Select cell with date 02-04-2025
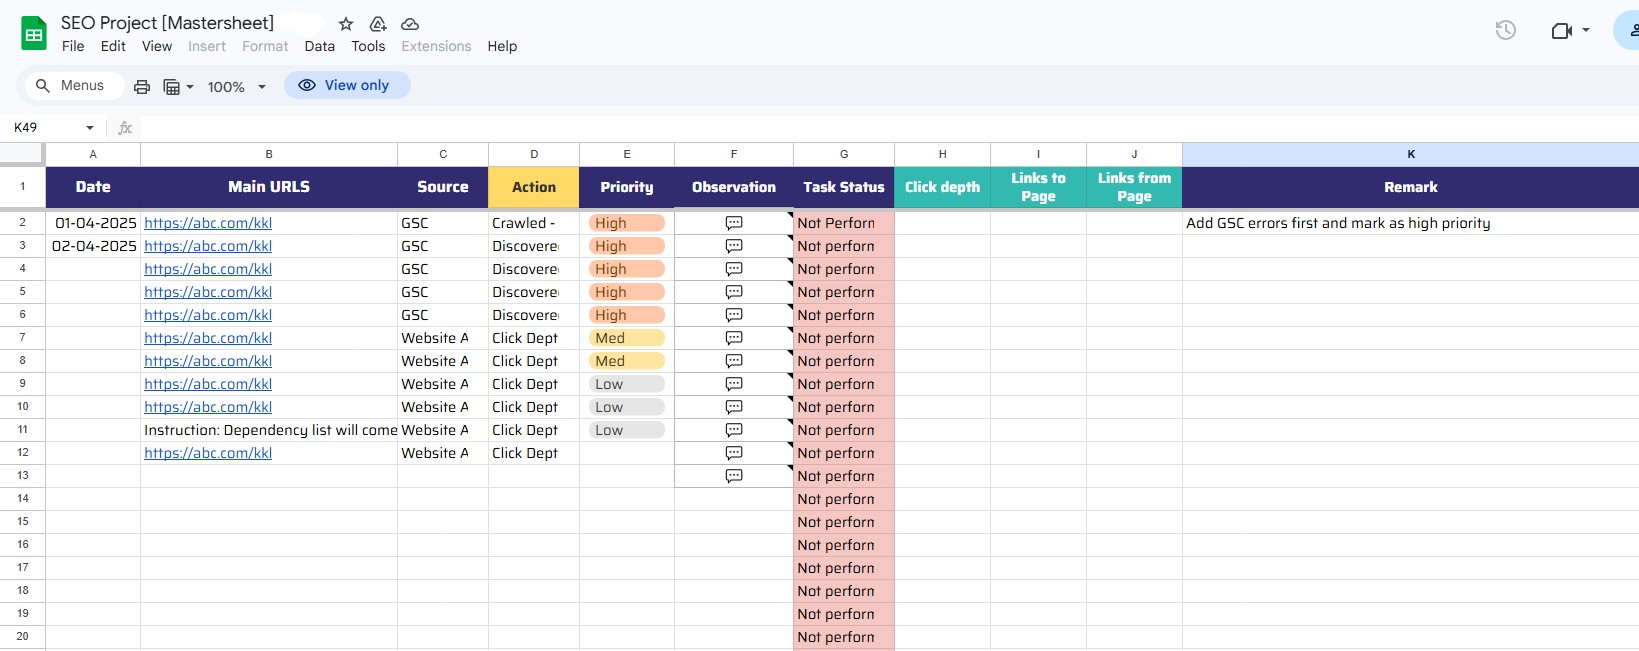Viewport: 1639px width, 651px height. [93, 246]
